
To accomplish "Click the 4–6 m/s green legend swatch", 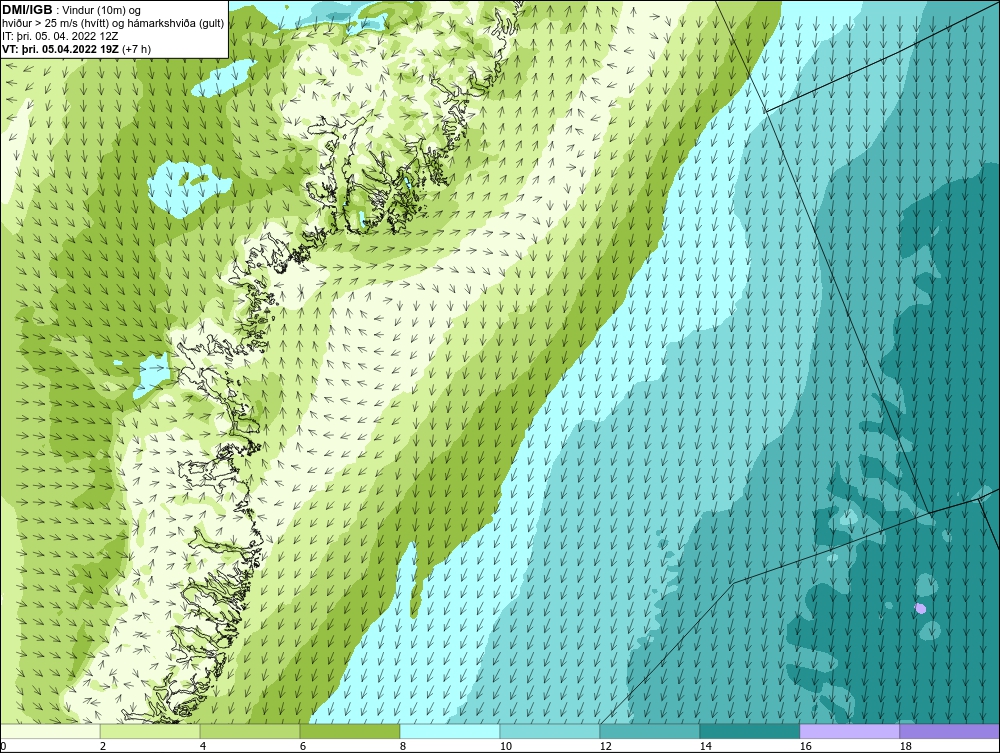I will 250,731.
